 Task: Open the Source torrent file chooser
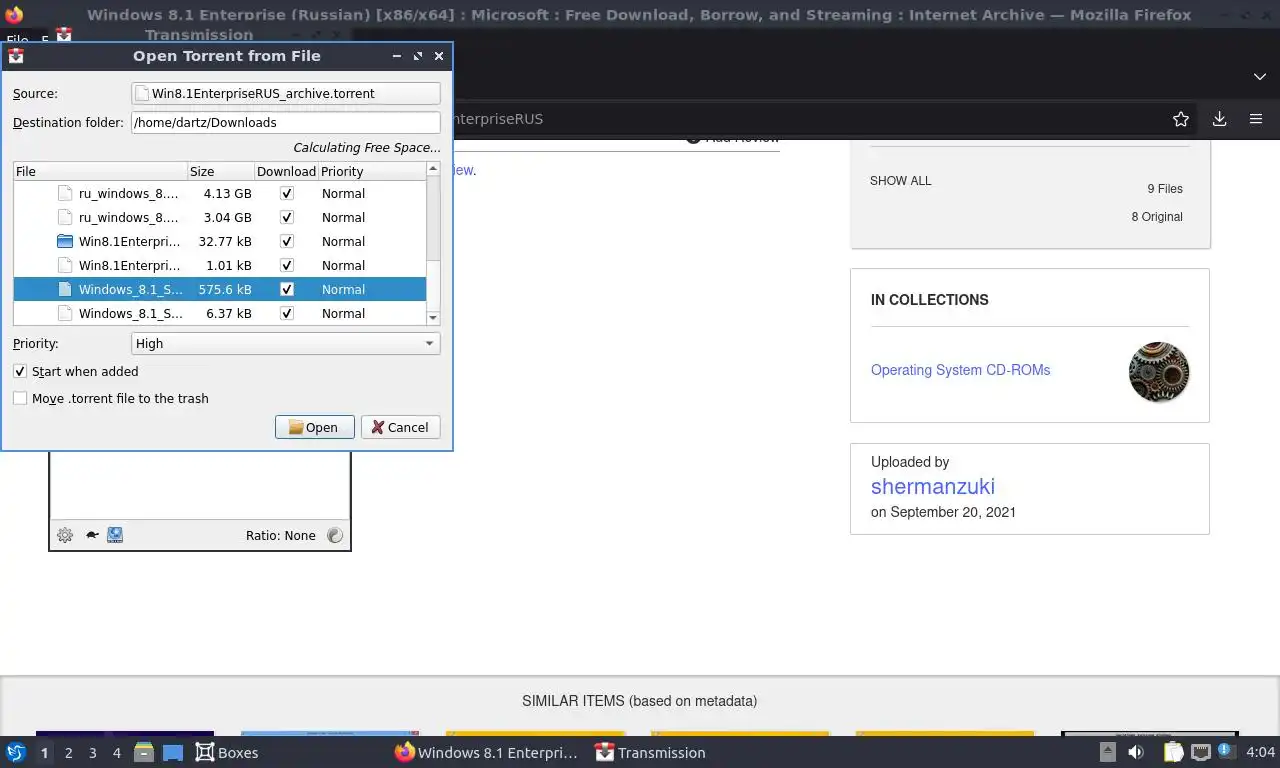pyautogui.click(x=286, y=93)
